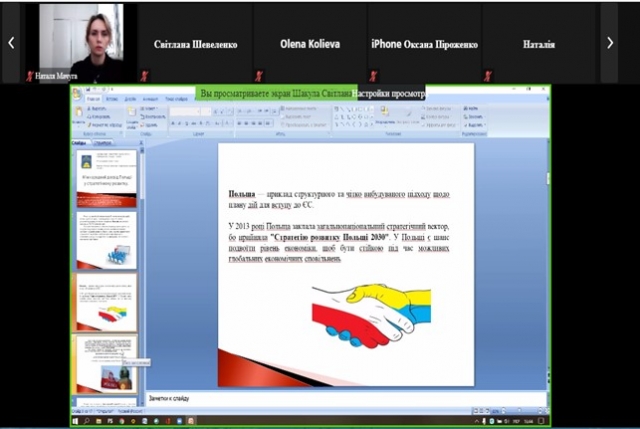Open the Показ слайдов ribbon tab
This screenshot has height=429, width=640.
pos(176,99)
